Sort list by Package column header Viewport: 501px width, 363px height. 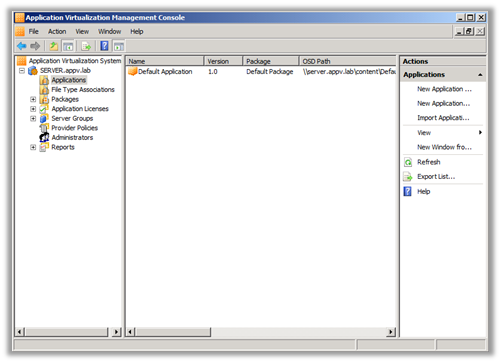tap(271, 61)
